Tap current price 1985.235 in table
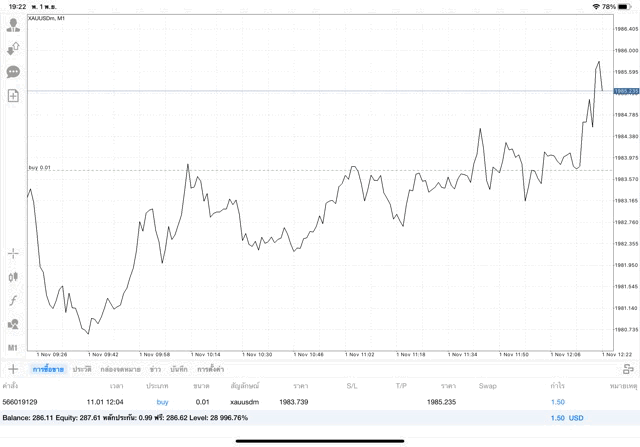The image size is (640, 447). (x=441, y=402)
